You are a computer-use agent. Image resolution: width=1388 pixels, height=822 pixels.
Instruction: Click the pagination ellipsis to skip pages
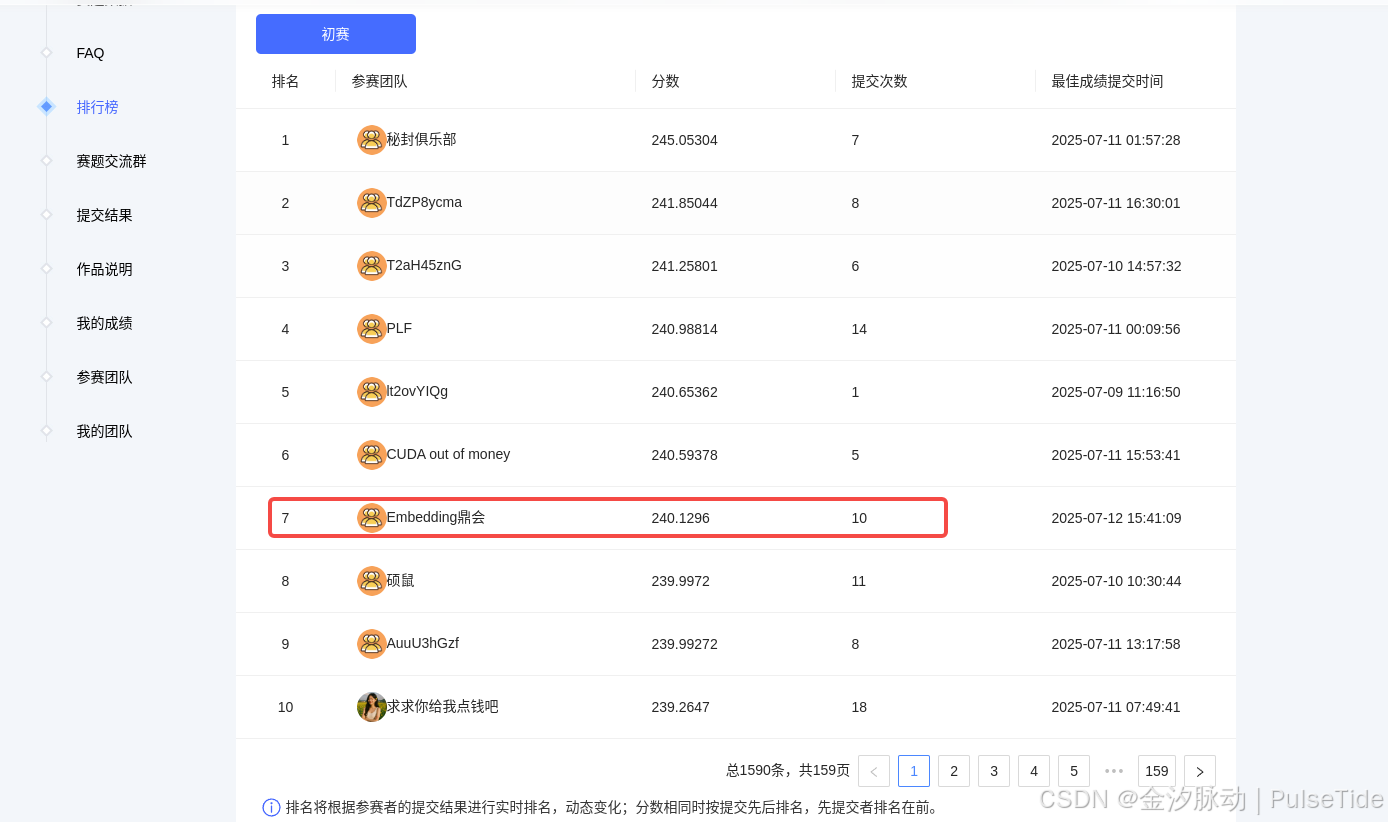click(x=1114, y=771)
